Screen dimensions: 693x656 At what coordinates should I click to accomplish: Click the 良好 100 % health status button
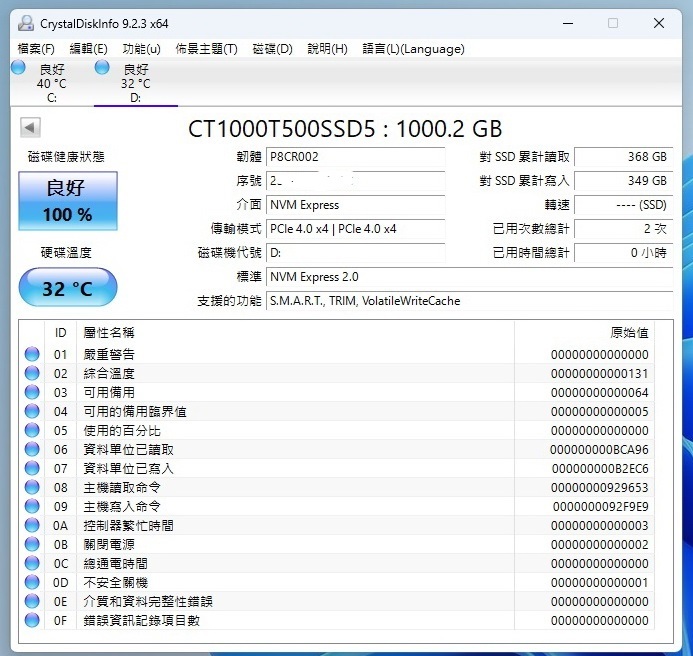[x=68, y=202]
